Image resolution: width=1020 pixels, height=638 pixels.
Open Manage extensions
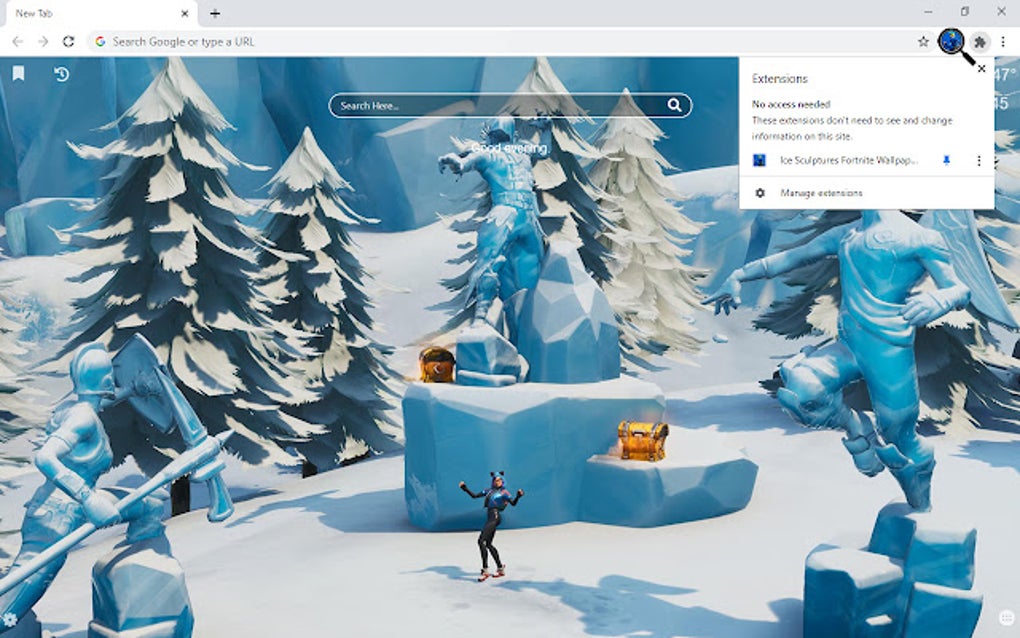(866, 193)
